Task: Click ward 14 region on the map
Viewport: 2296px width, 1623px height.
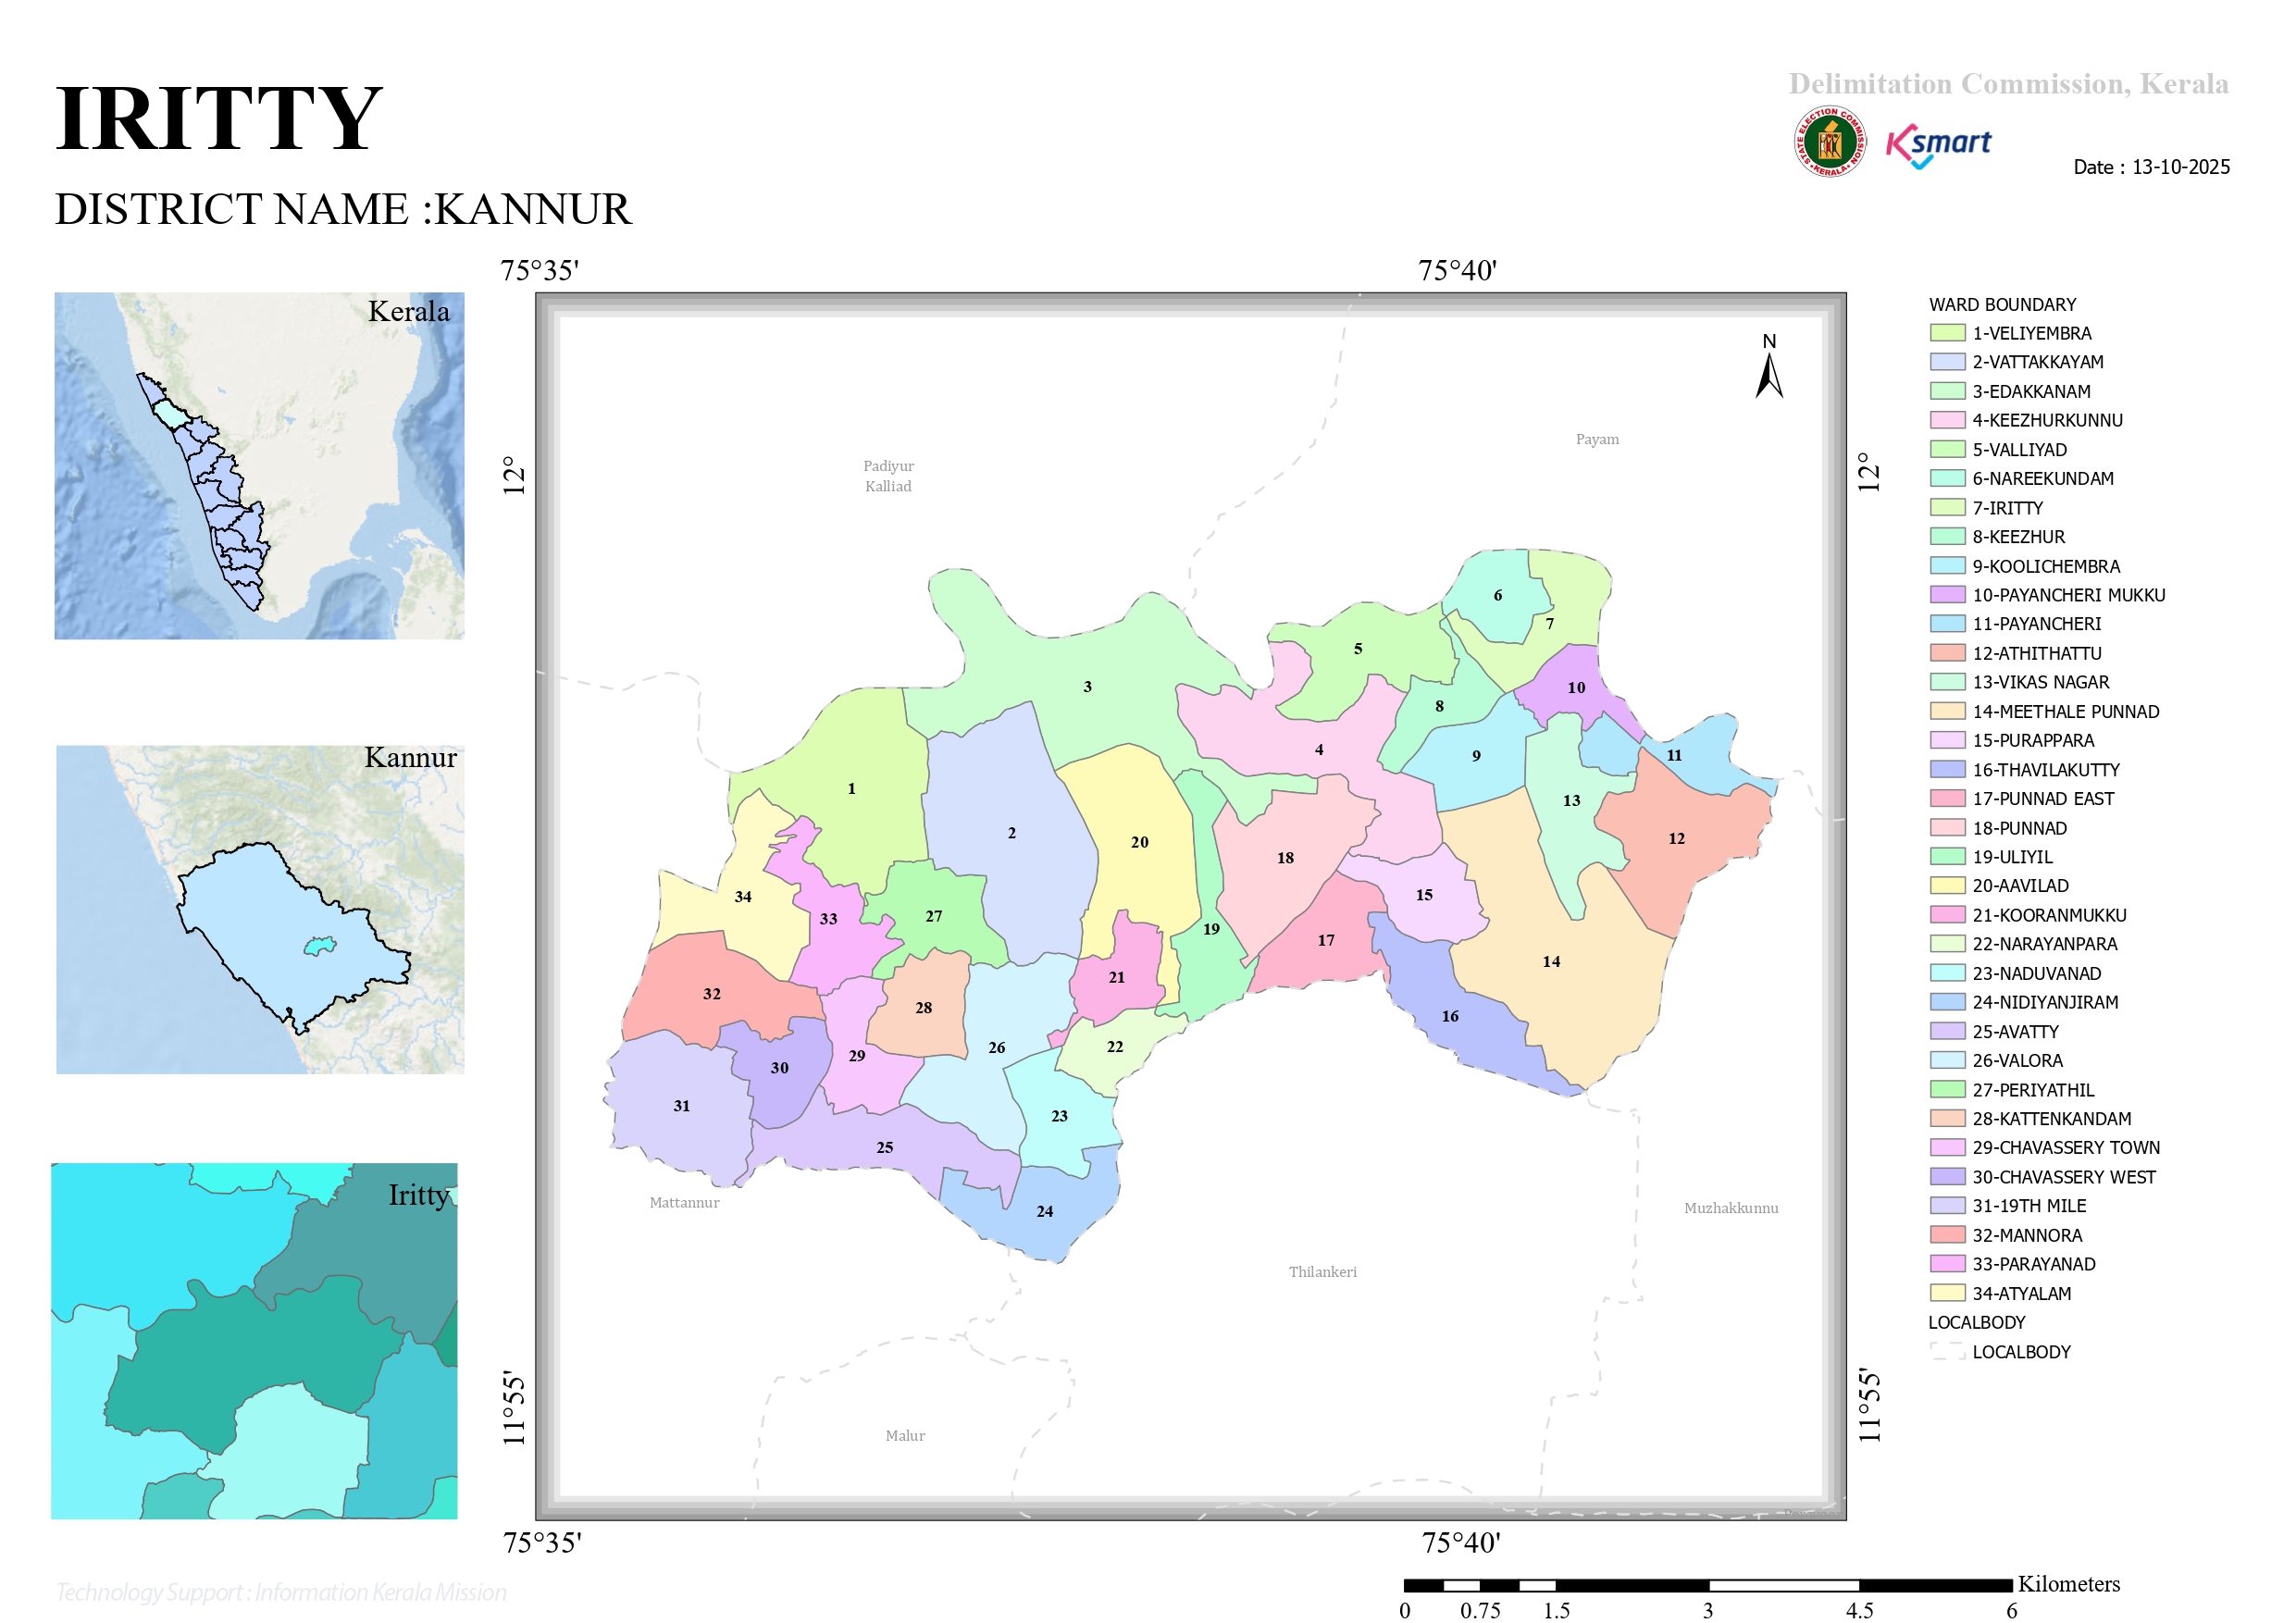Action: (1551, 961)
